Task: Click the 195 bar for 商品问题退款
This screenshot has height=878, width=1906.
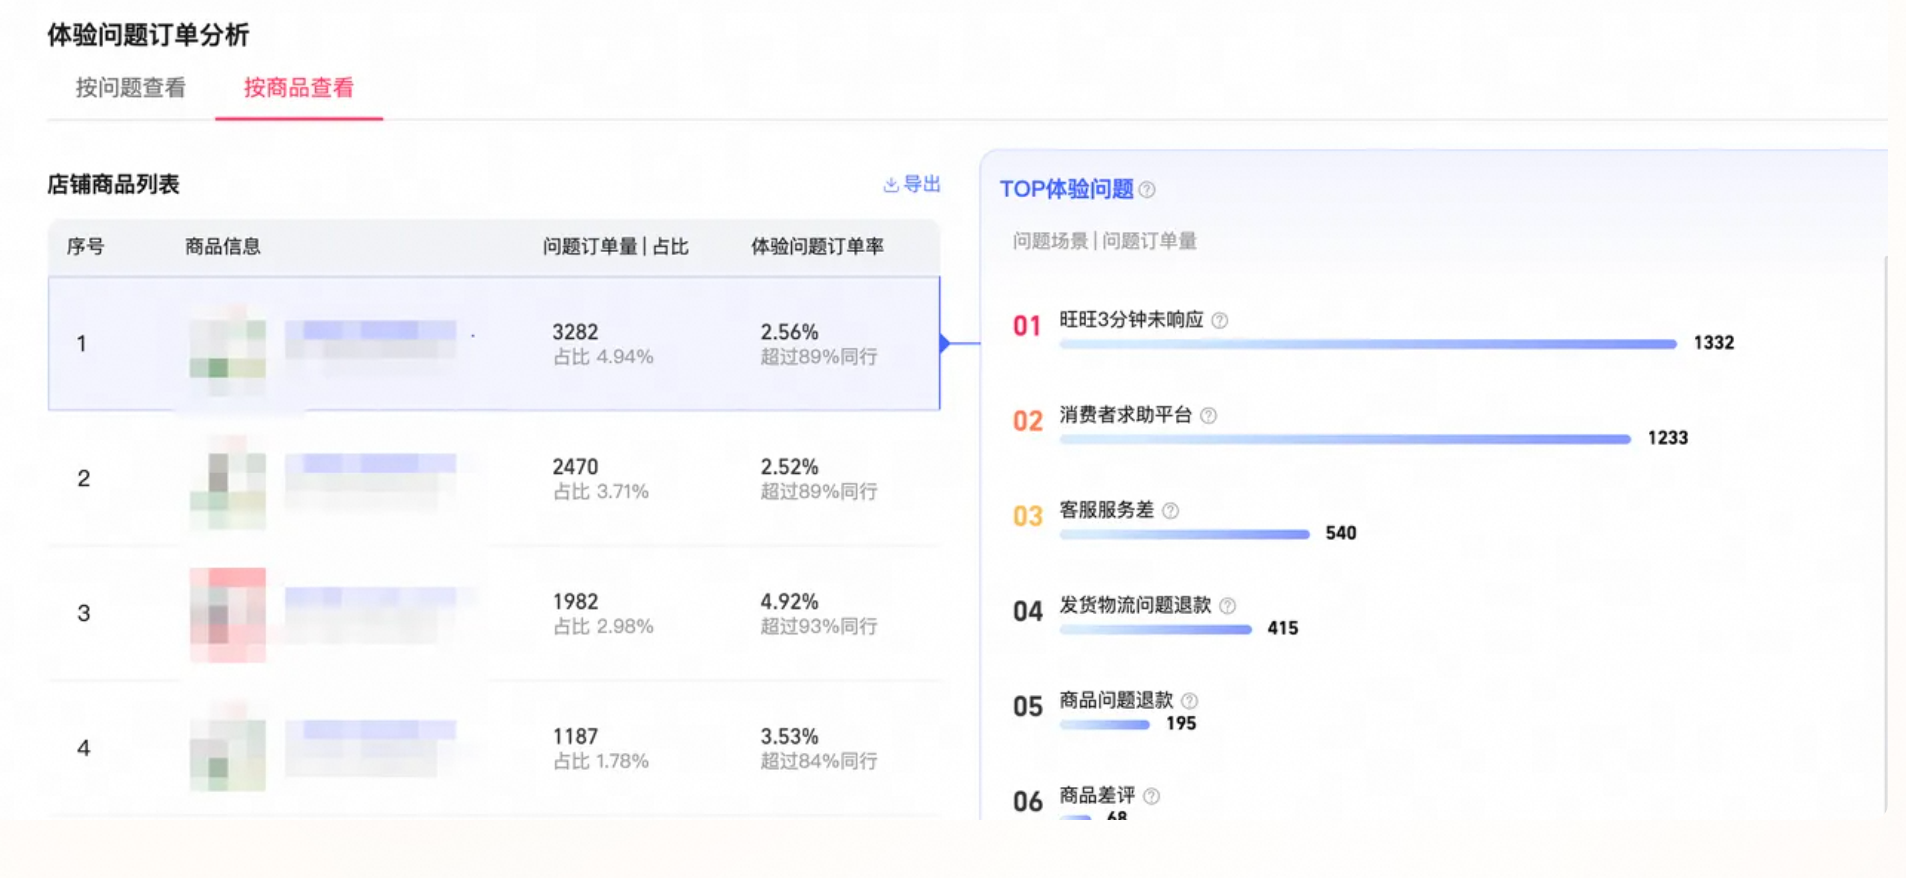Action: tap(1104, 724)
